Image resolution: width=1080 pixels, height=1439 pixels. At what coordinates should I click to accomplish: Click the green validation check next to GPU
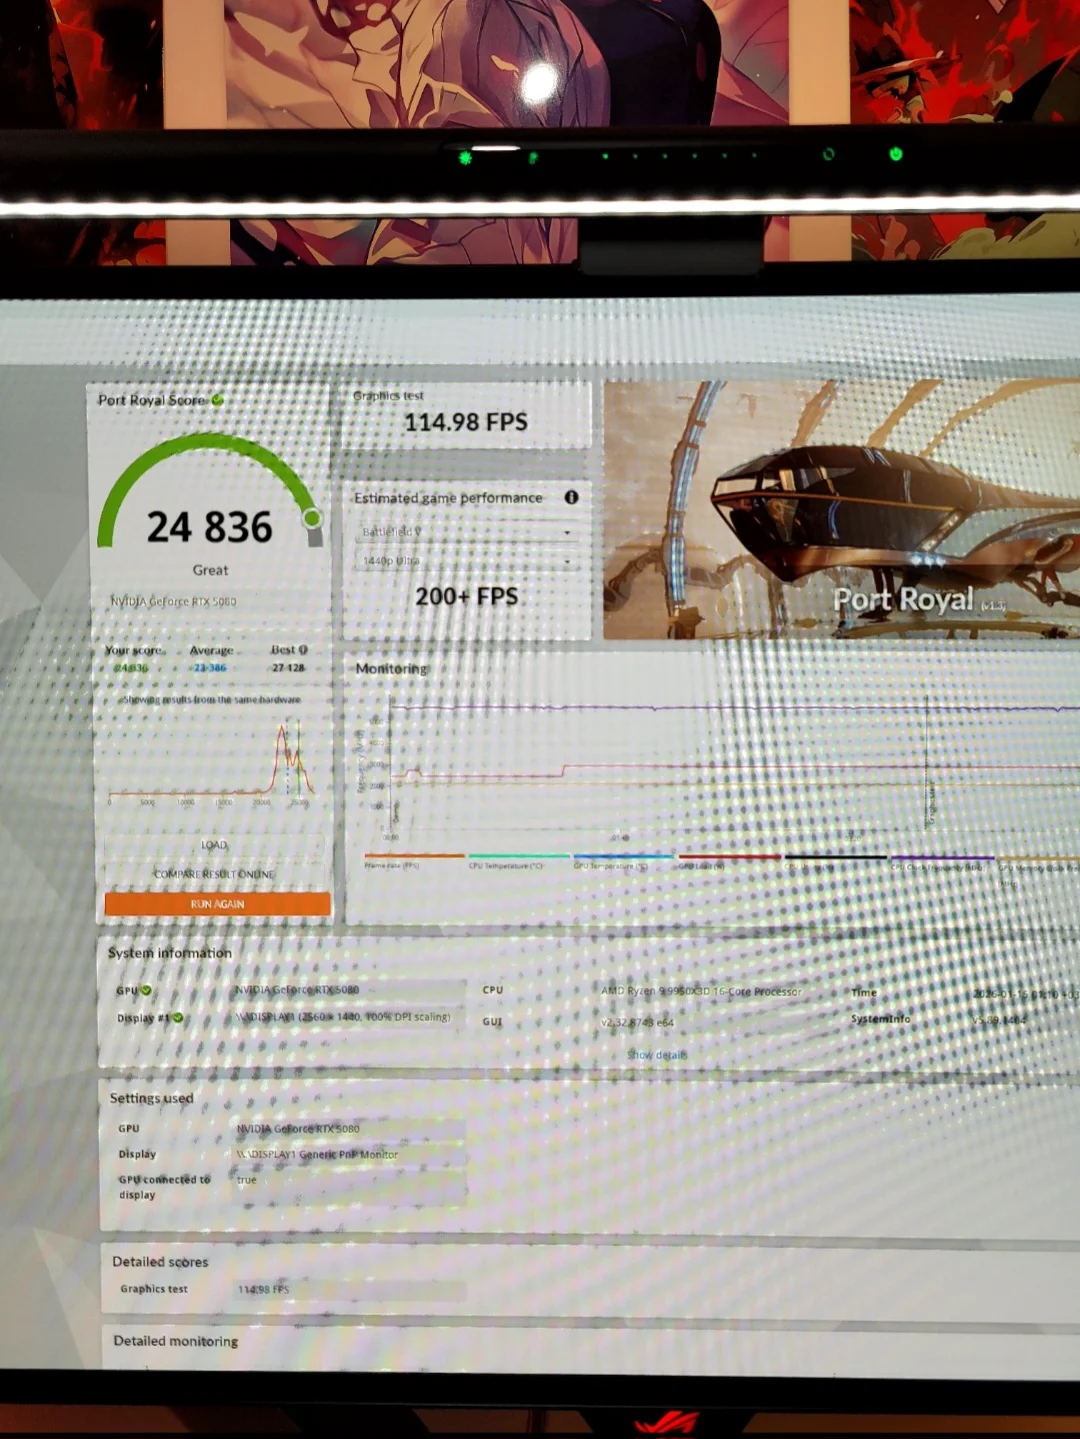[x=146, y=990]
